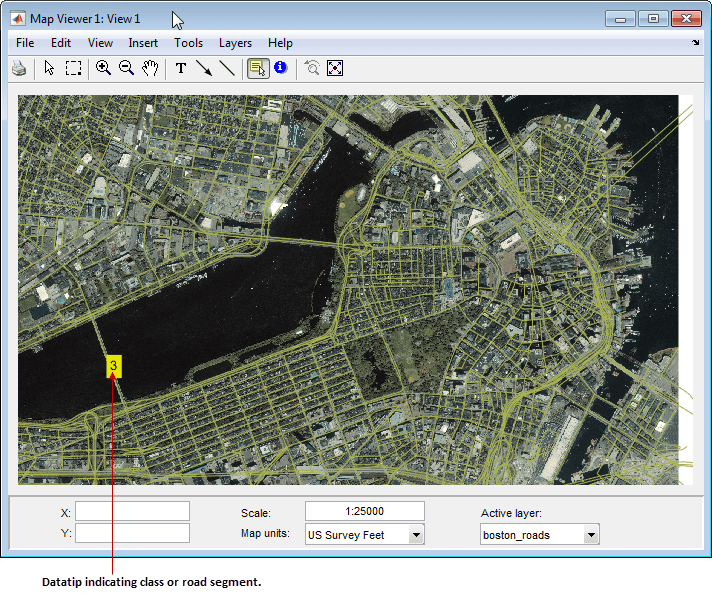Open the Tools menu

click(188, 43)
